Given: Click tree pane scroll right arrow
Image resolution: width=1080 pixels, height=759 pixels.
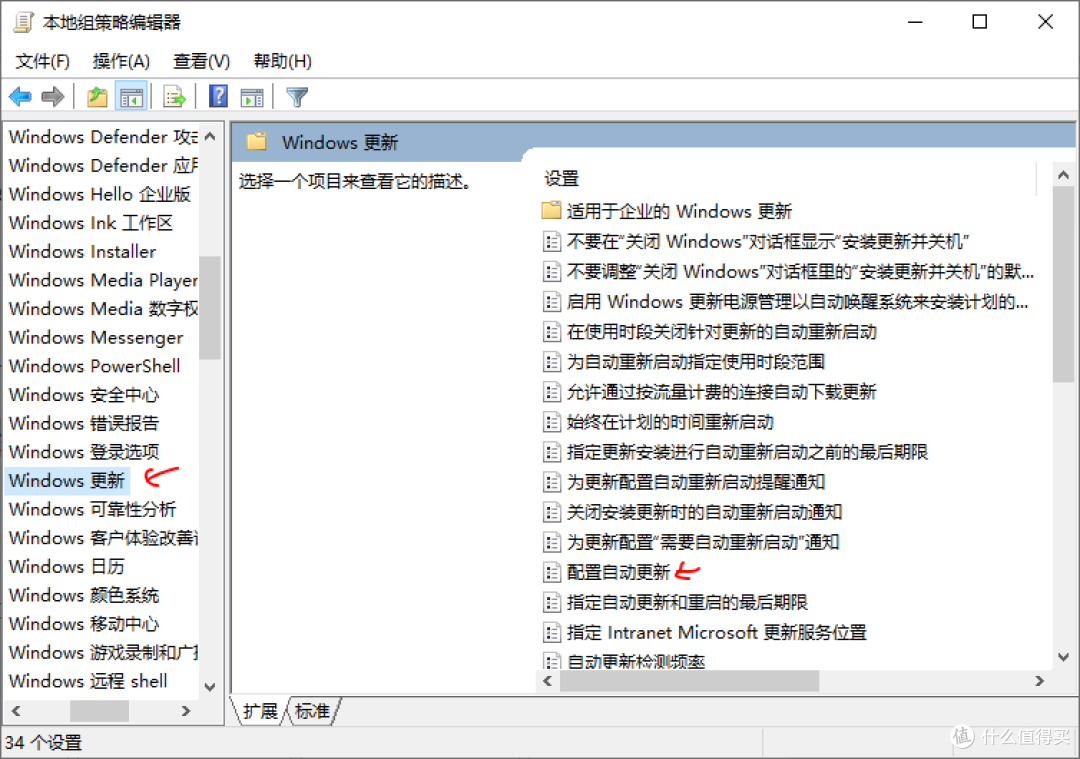Looking at the screenshot, I should tap(185, 711).
